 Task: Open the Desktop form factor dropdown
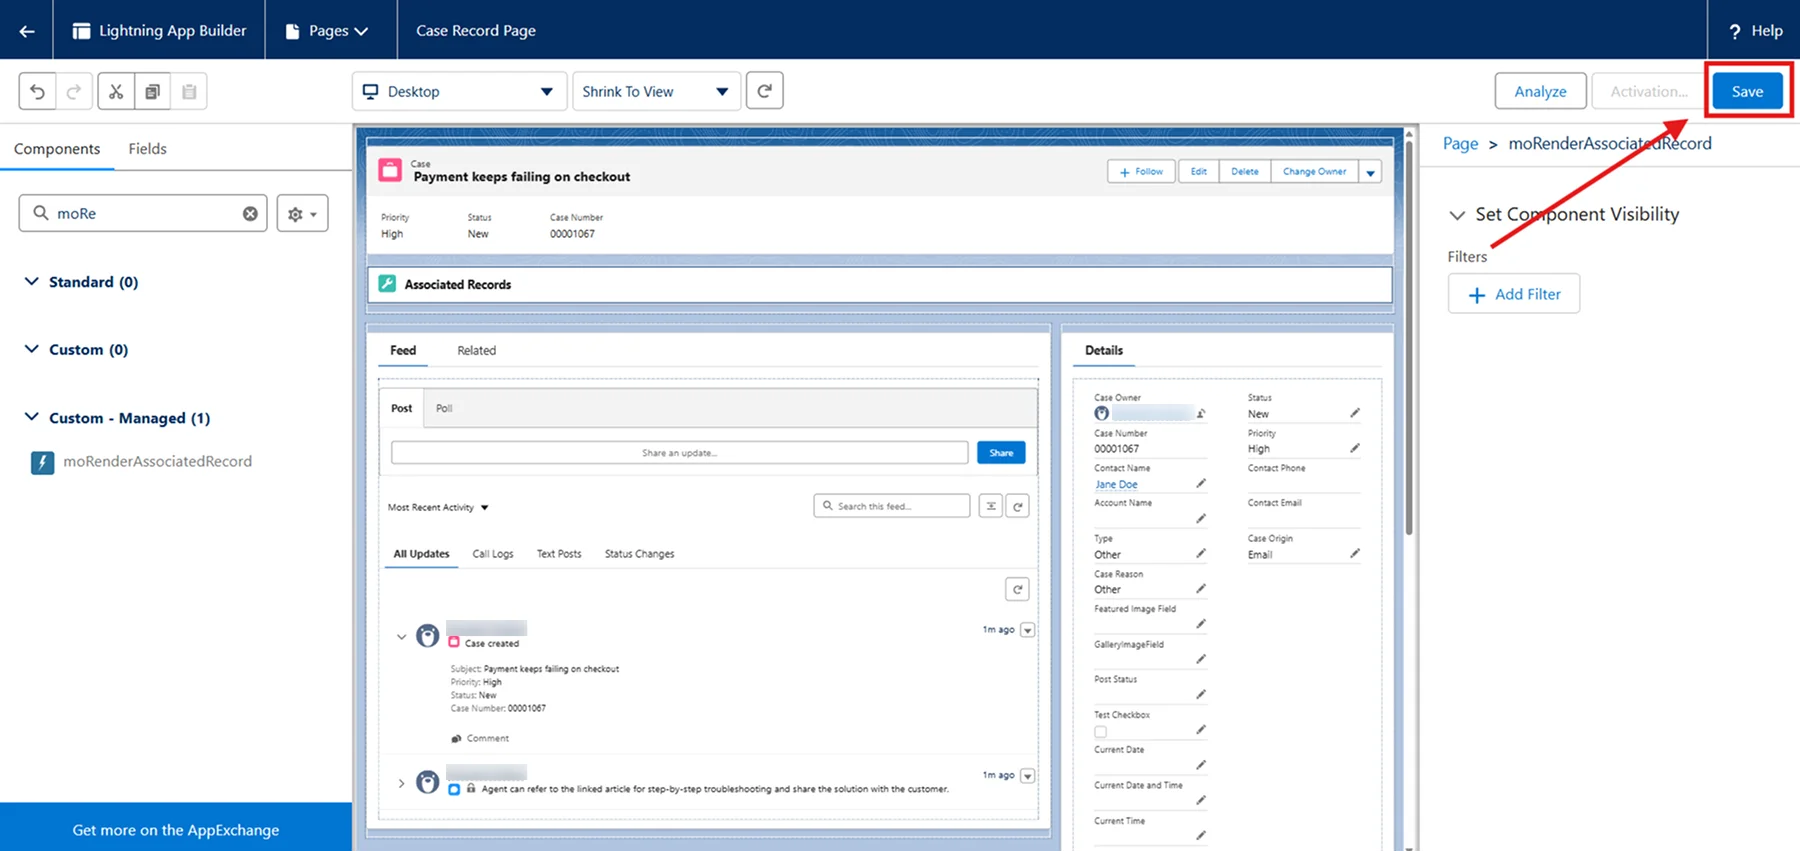(x=460, y=91)
